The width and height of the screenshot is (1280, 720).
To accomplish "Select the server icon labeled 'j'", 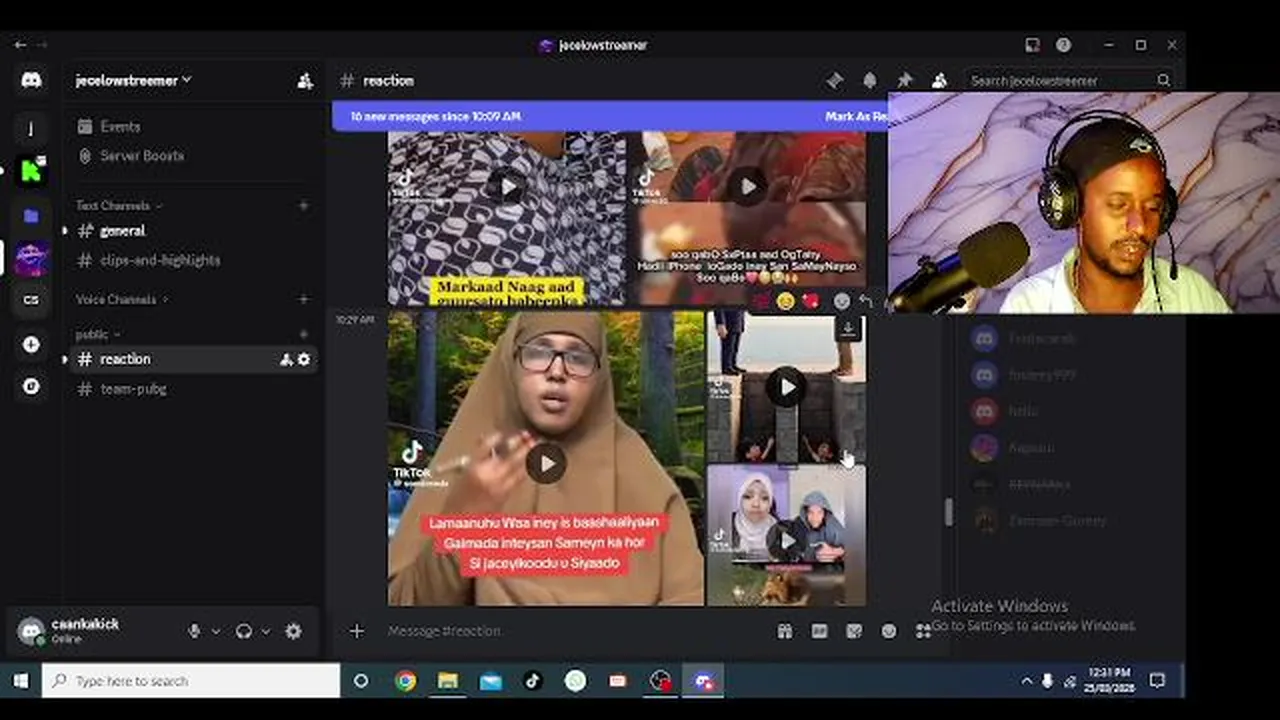I will pos(31,128).
